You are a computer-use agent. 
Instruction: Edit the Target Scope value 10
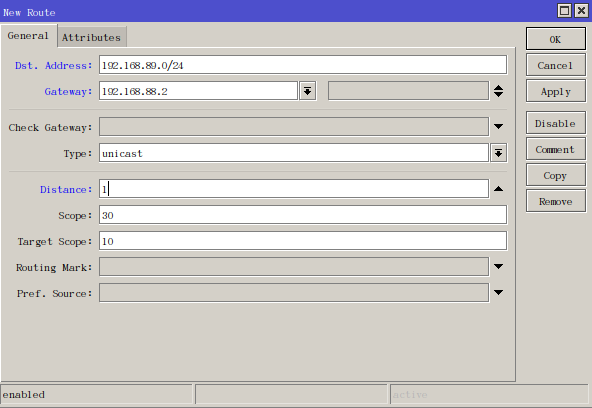[x=303, y=241]
